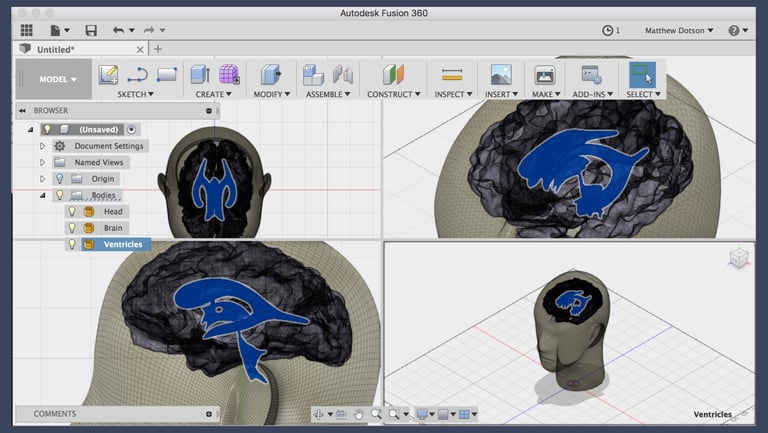Open the SKETCH menu
This screenshot has height=433, width=768.
135,94
